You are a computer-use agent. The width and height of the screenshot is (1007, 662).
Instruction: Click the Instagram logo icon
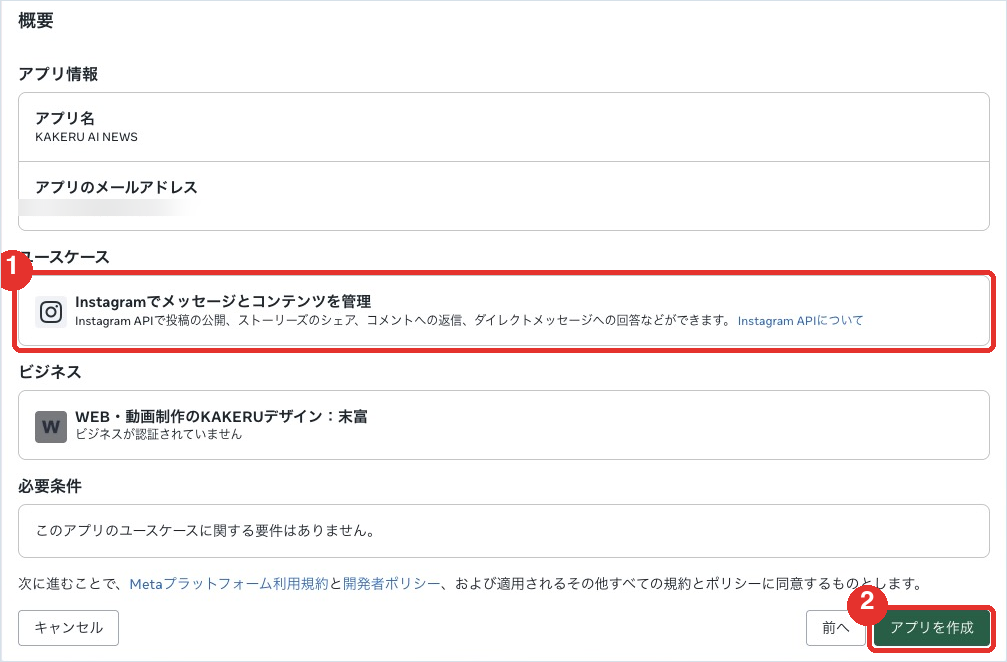pos(51,312)
